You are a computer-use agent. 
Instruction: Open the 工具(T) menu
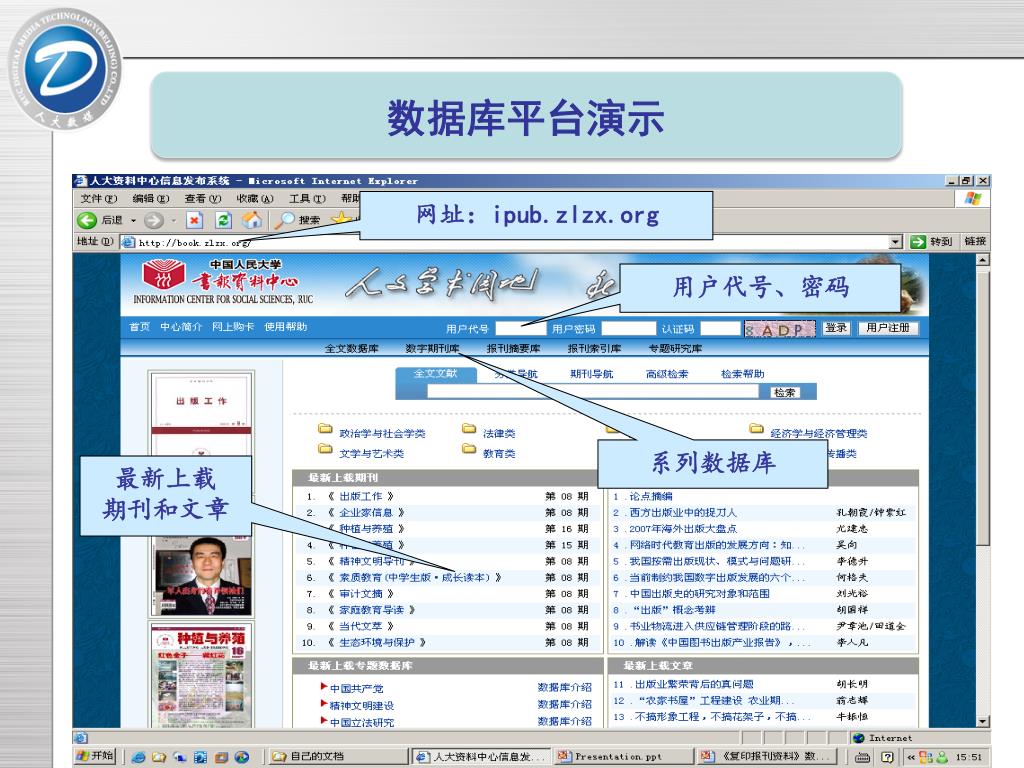pyautogui.click(x=308, y=199)
